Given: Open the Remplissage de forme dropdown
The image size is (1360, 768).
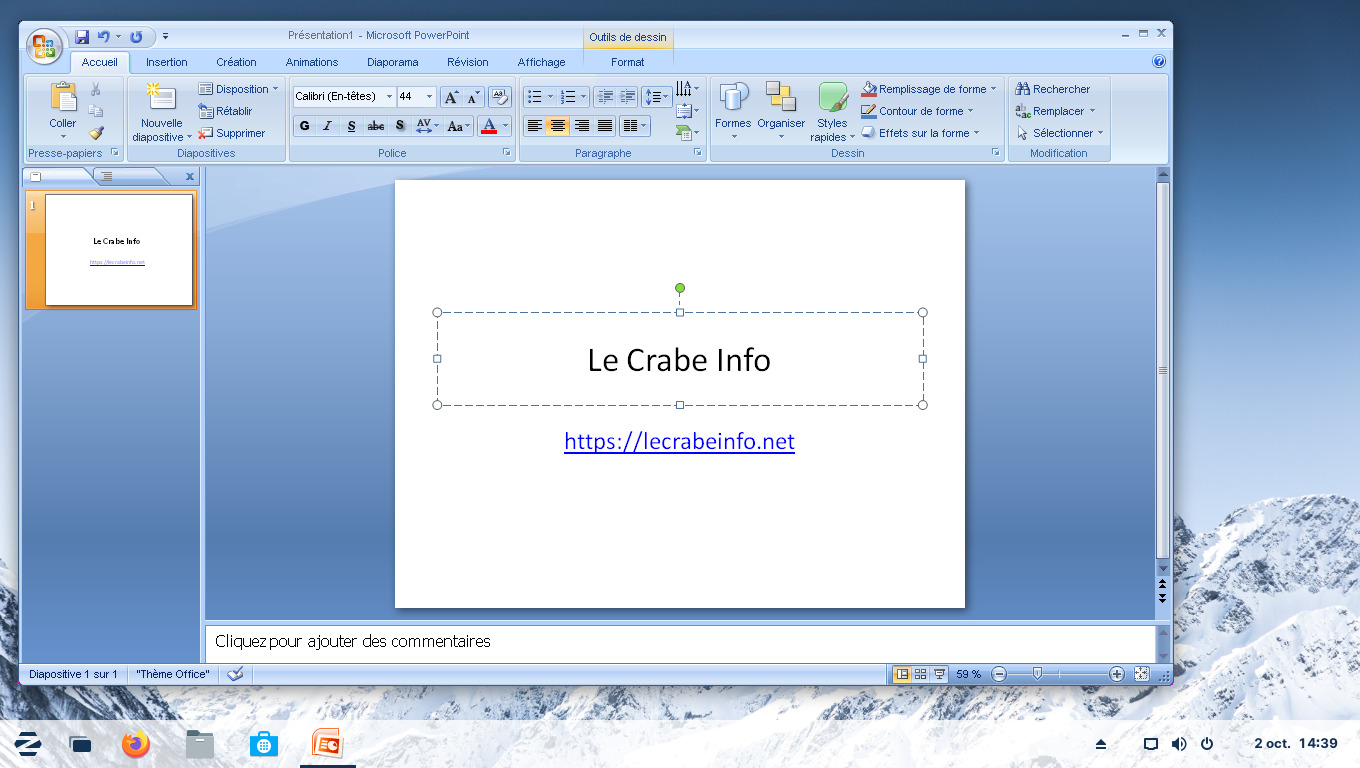Looking at the screenshot, I should [929, 89].
